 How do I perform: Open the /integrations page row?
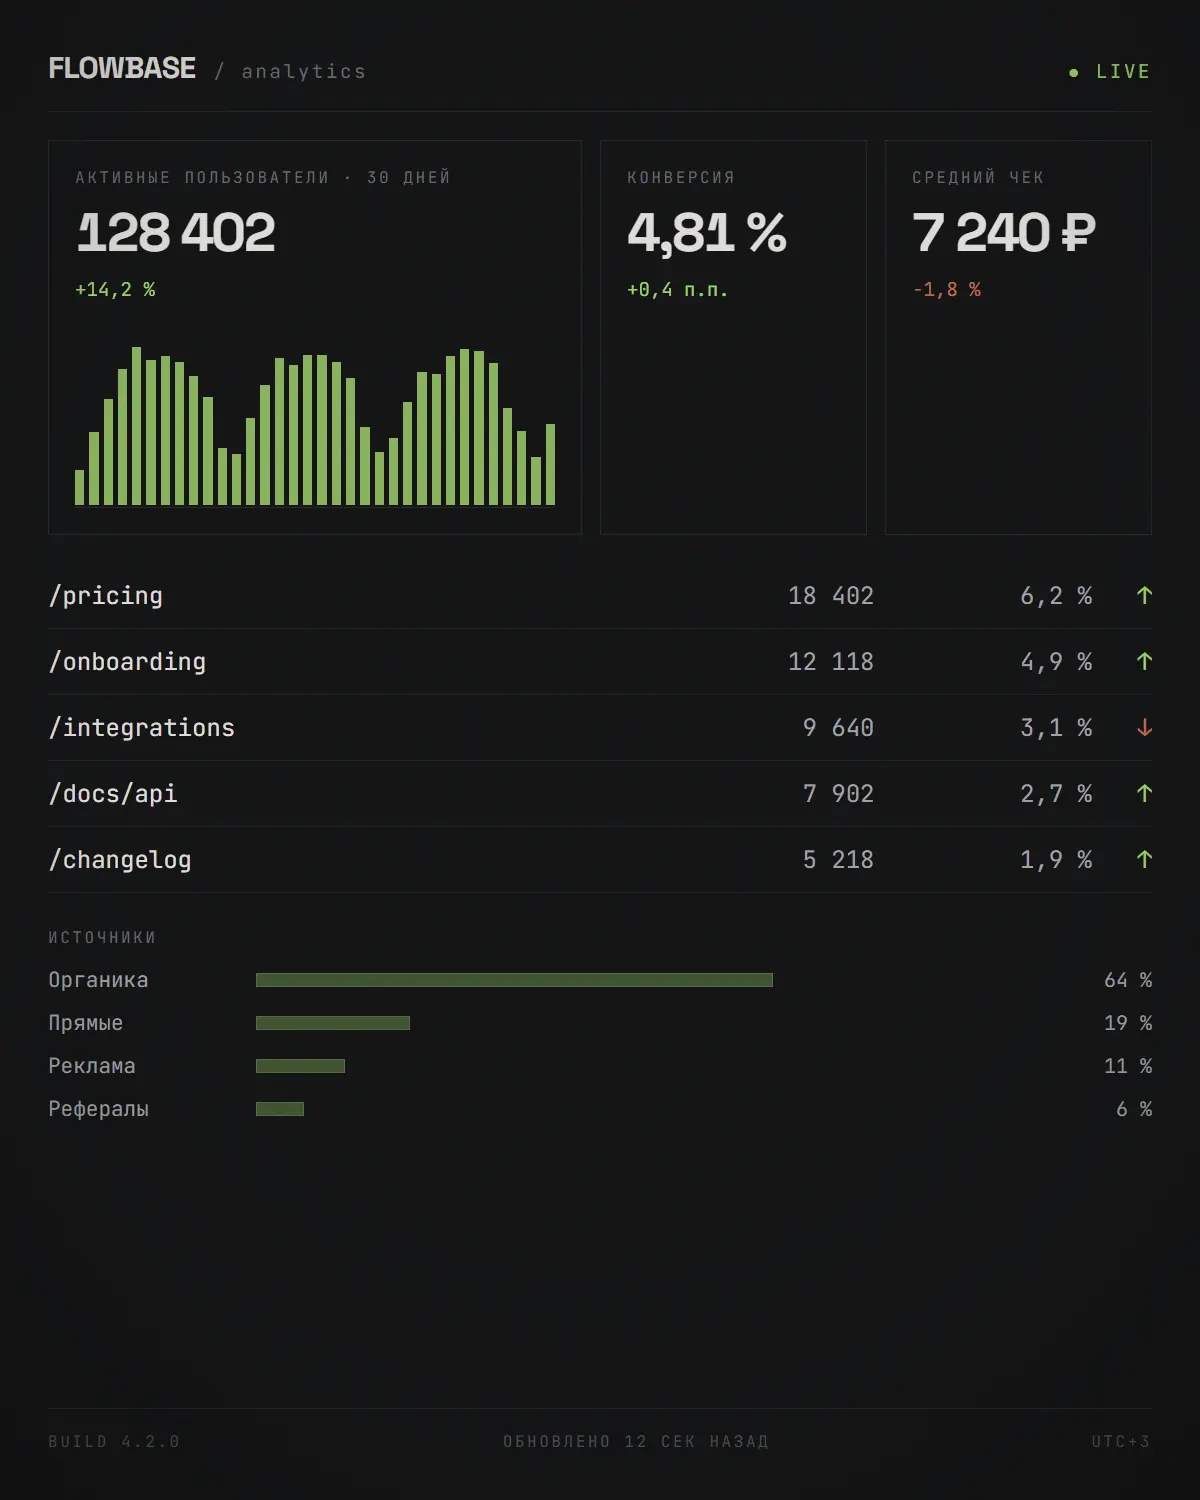coord(600,728)
